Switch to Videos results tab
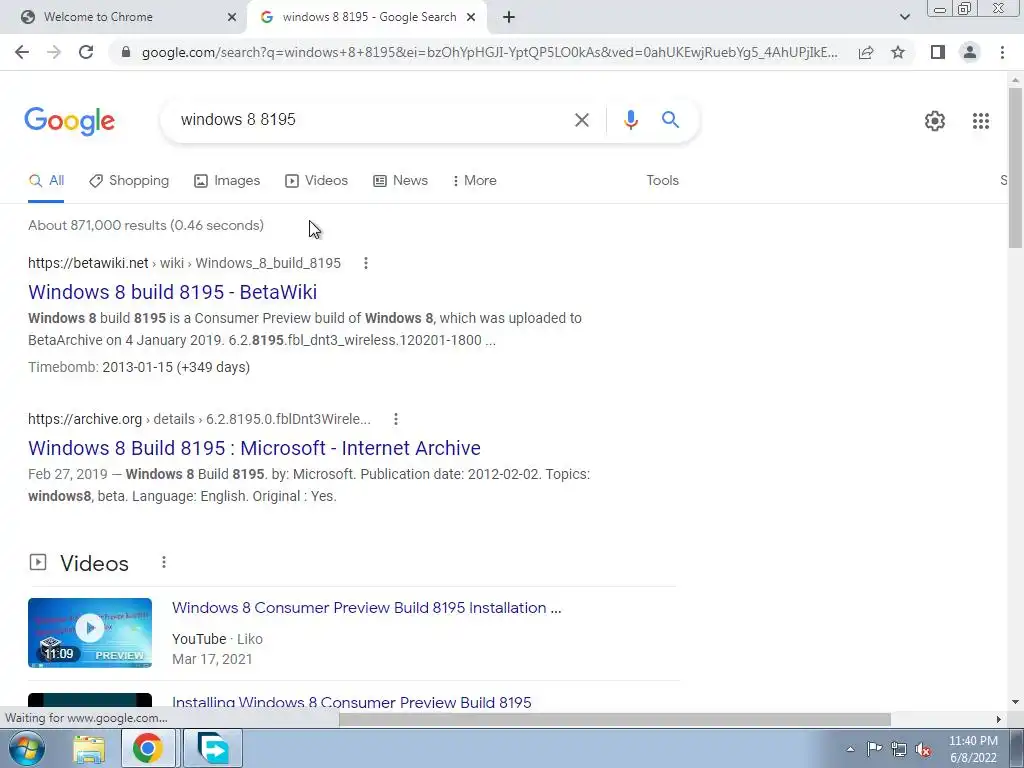The height and width of the screenshot is (768, 1024). (317, 181)
